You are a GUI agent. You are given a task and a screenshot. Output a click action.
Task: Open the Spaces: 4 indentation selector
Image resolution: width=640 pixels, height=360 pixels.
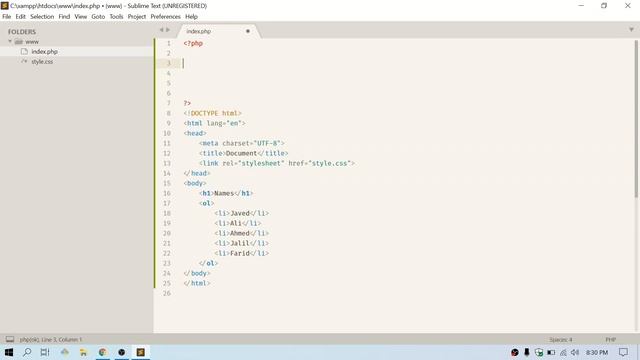(561, 340)
